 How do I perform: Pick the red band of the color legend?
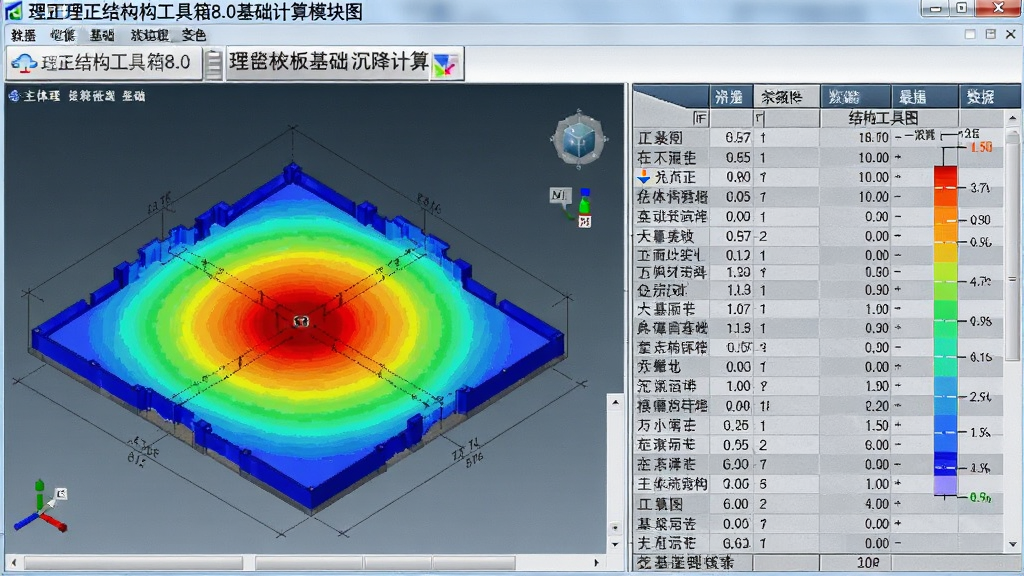pyautogui.click(x=945, y=177)
